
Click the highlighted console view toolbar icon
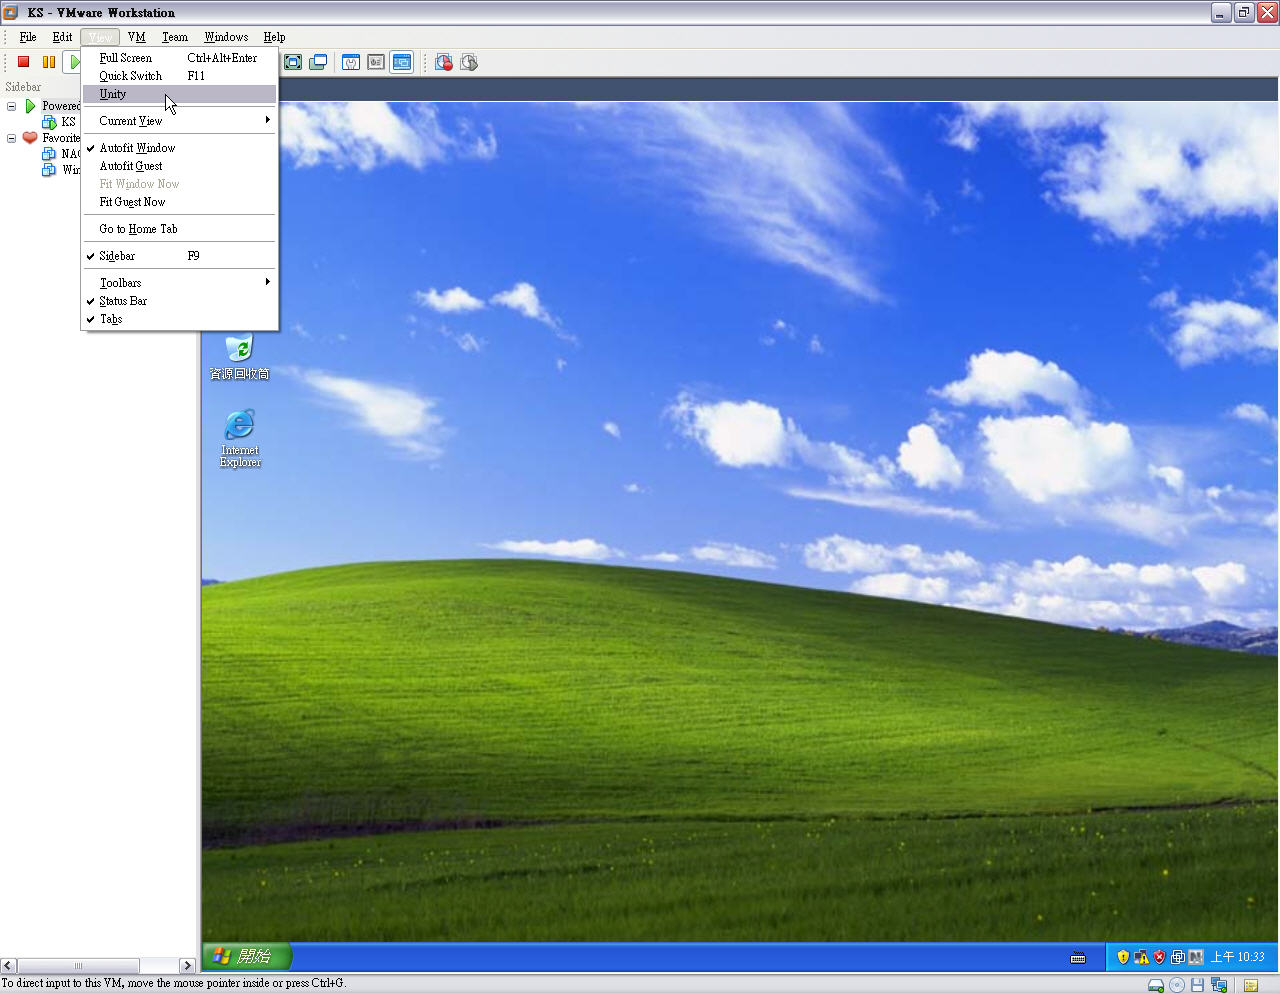tap(401, 62)
